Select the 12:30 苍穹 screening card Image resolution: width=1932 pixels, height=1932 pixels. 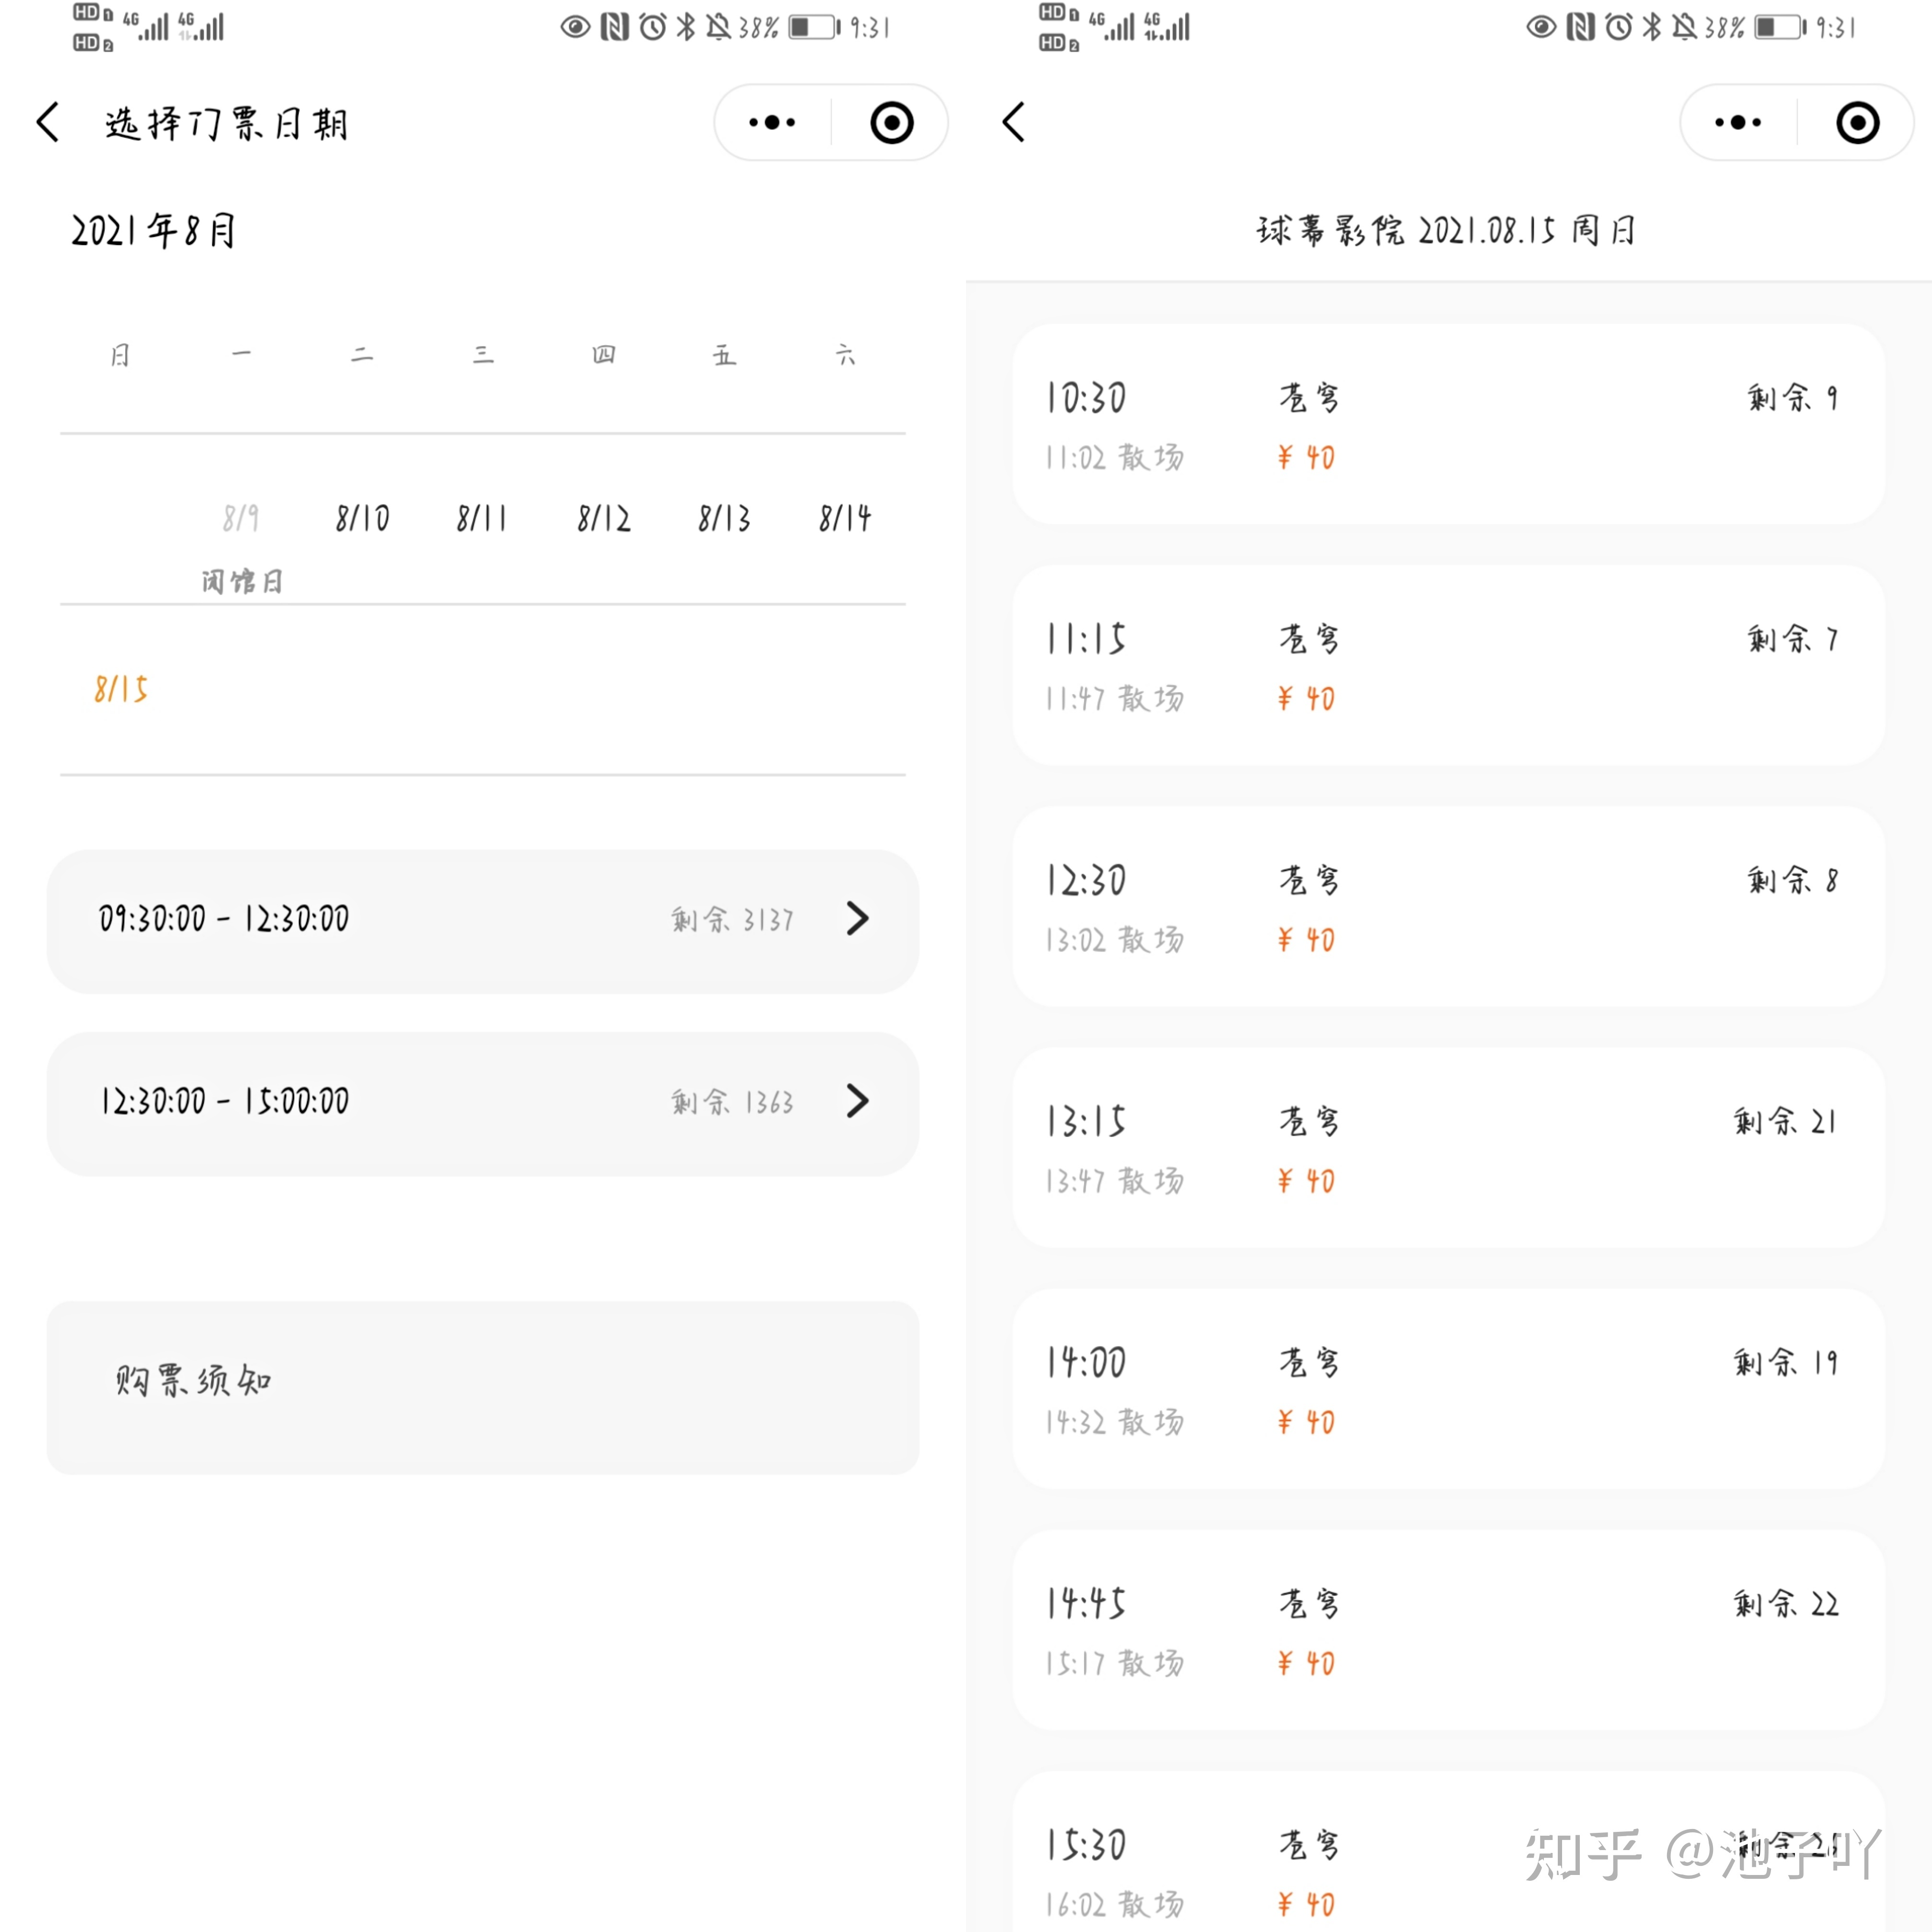pos(1448,907)
